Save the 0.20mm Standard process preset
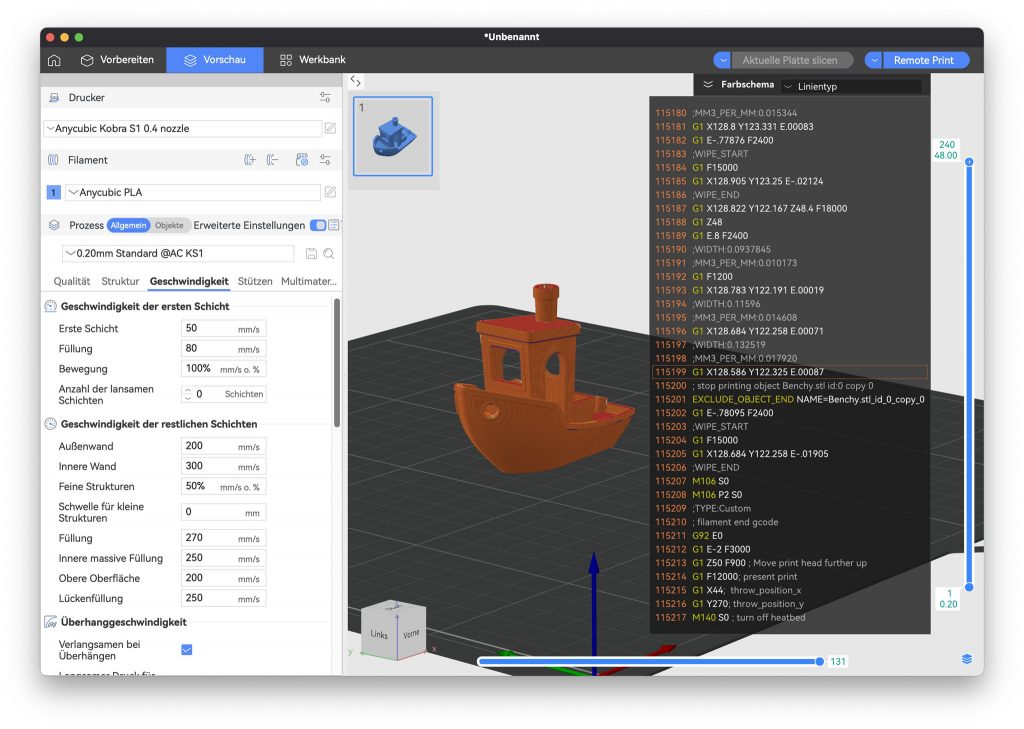This screenshot has height=729, width=1024. pyautogui.click(x=311, y=254)
